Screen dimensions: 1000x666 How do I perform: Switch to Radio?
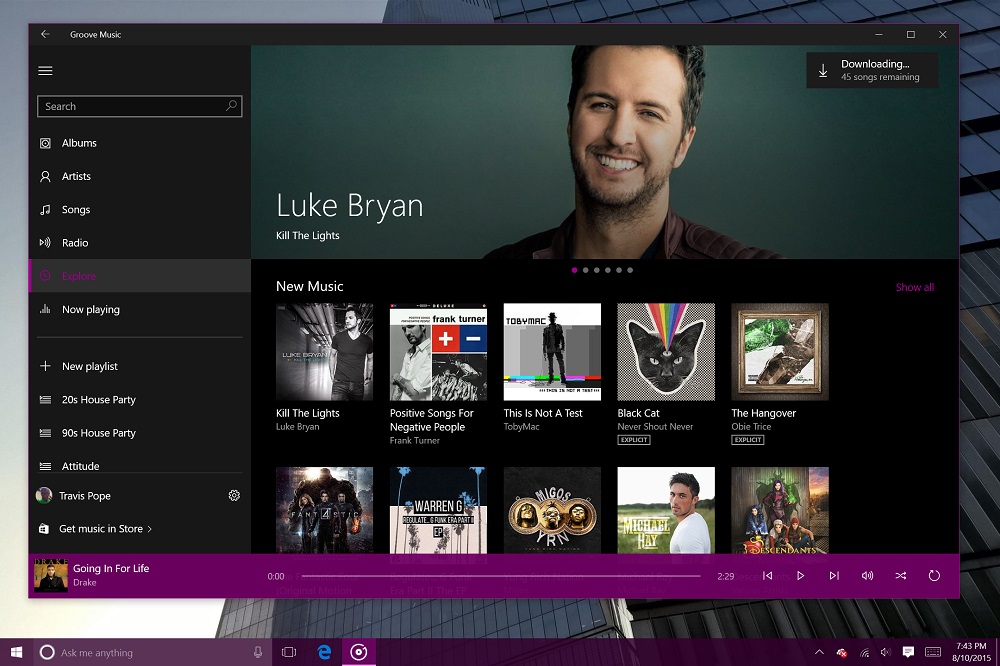pos(140,242)
